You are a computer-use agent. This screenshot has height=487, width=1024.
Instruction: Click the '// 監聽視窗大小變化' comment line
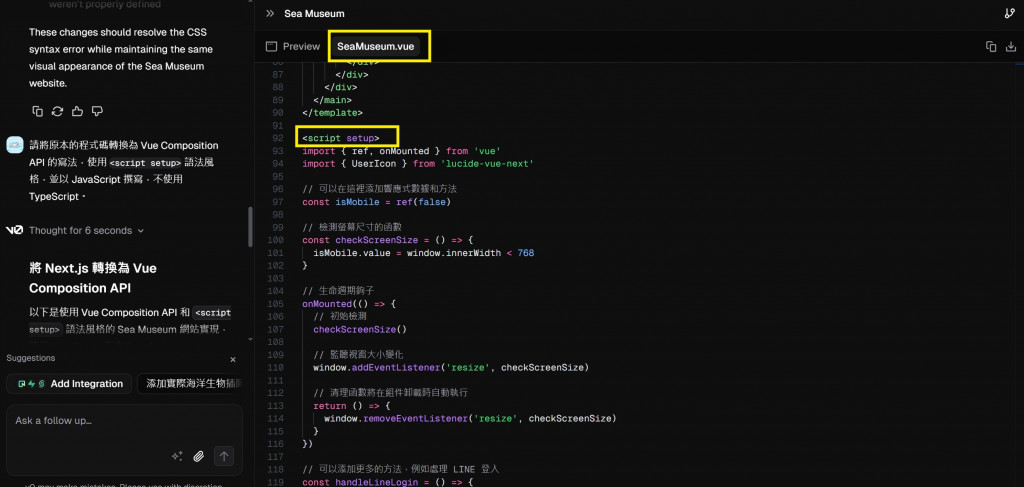pyautogui.click(x=359, y=354)
